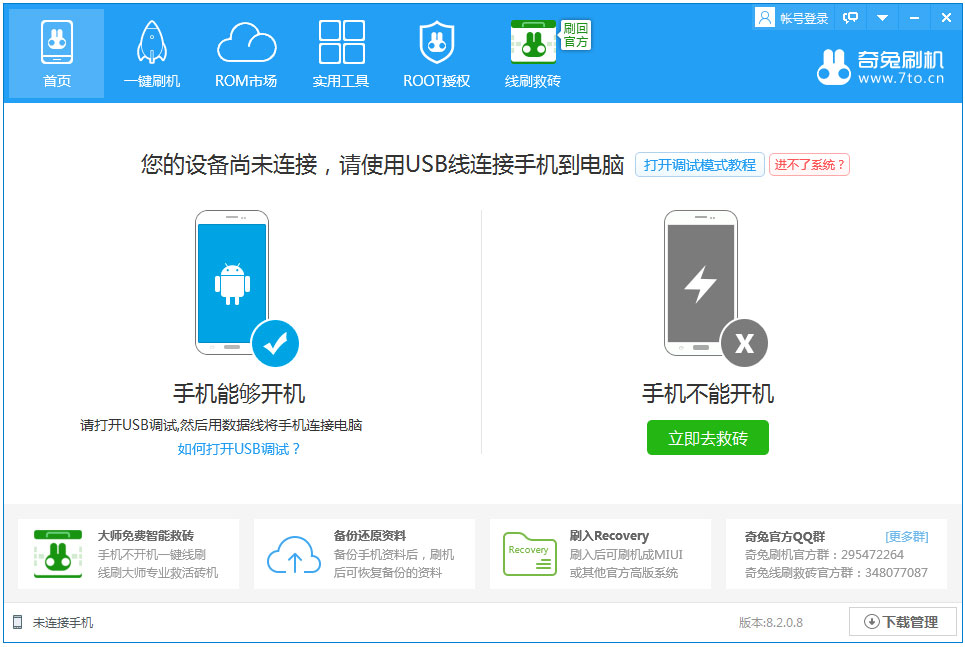The width and height of the screenshot is (965, 647).
Task: Click the 大师免费智能救砖 rabbit icon
Action: (x=58, y=553)
